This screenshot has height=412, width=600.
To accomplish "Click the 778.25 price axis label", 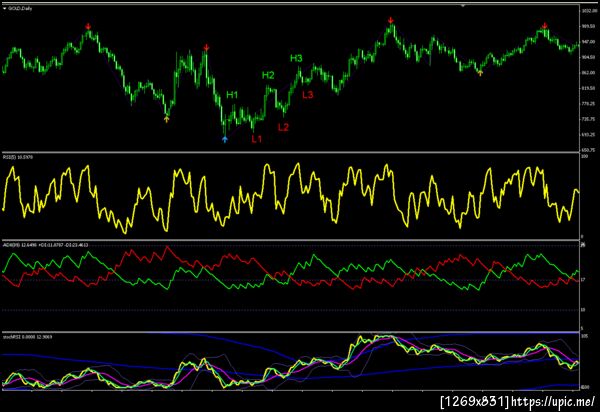I will coord(589,104).
